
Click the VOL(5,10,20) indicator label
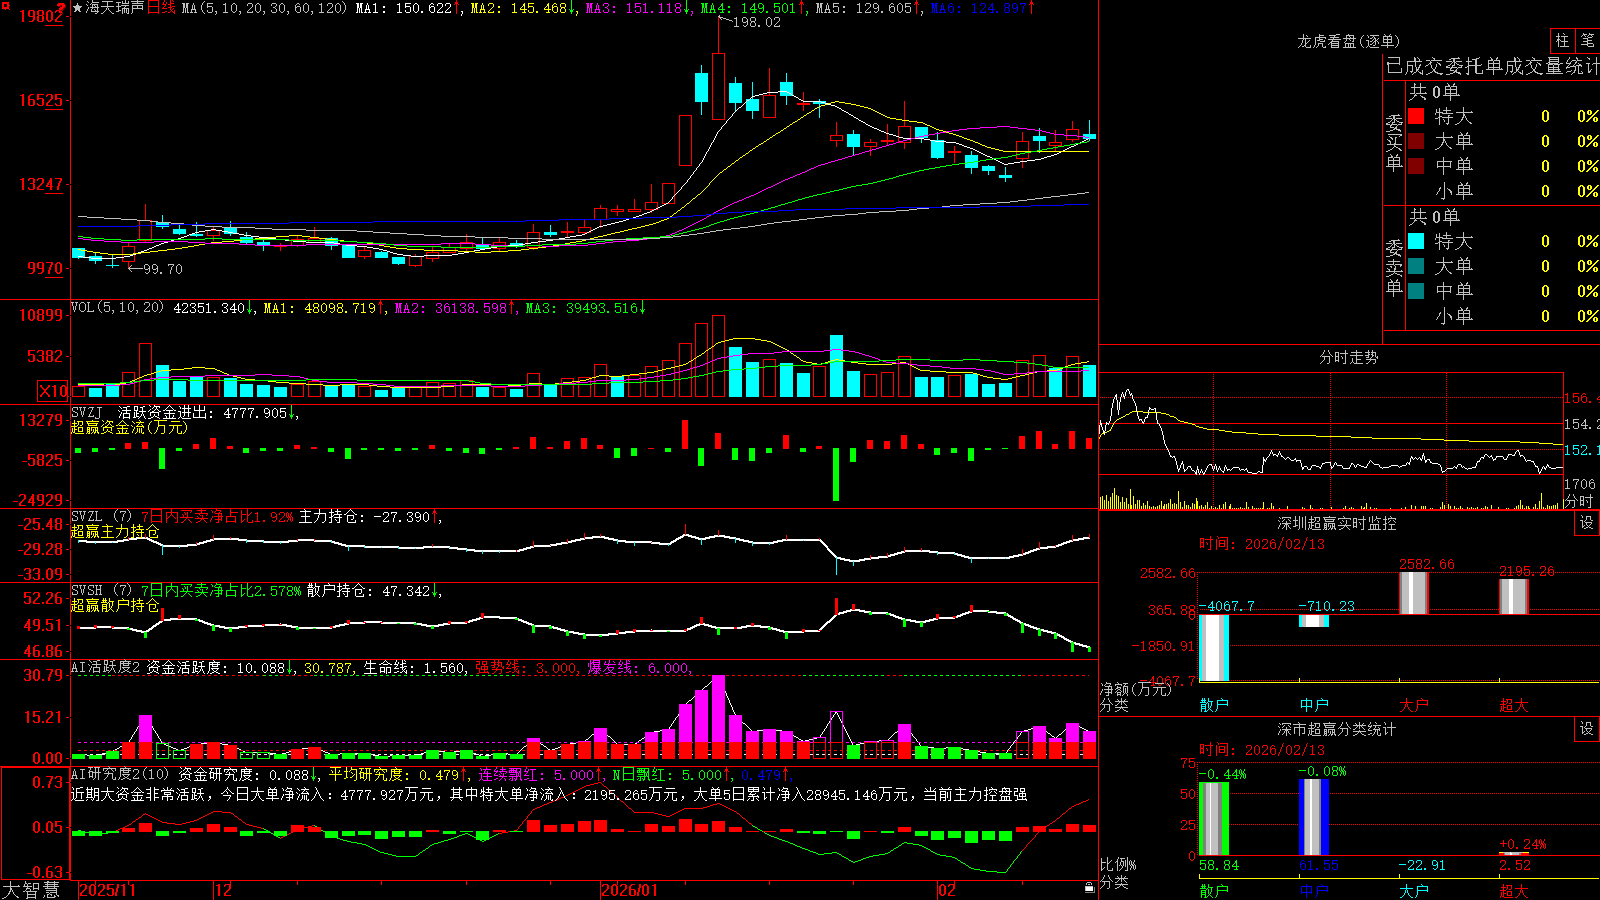click(x=117, y=308)
